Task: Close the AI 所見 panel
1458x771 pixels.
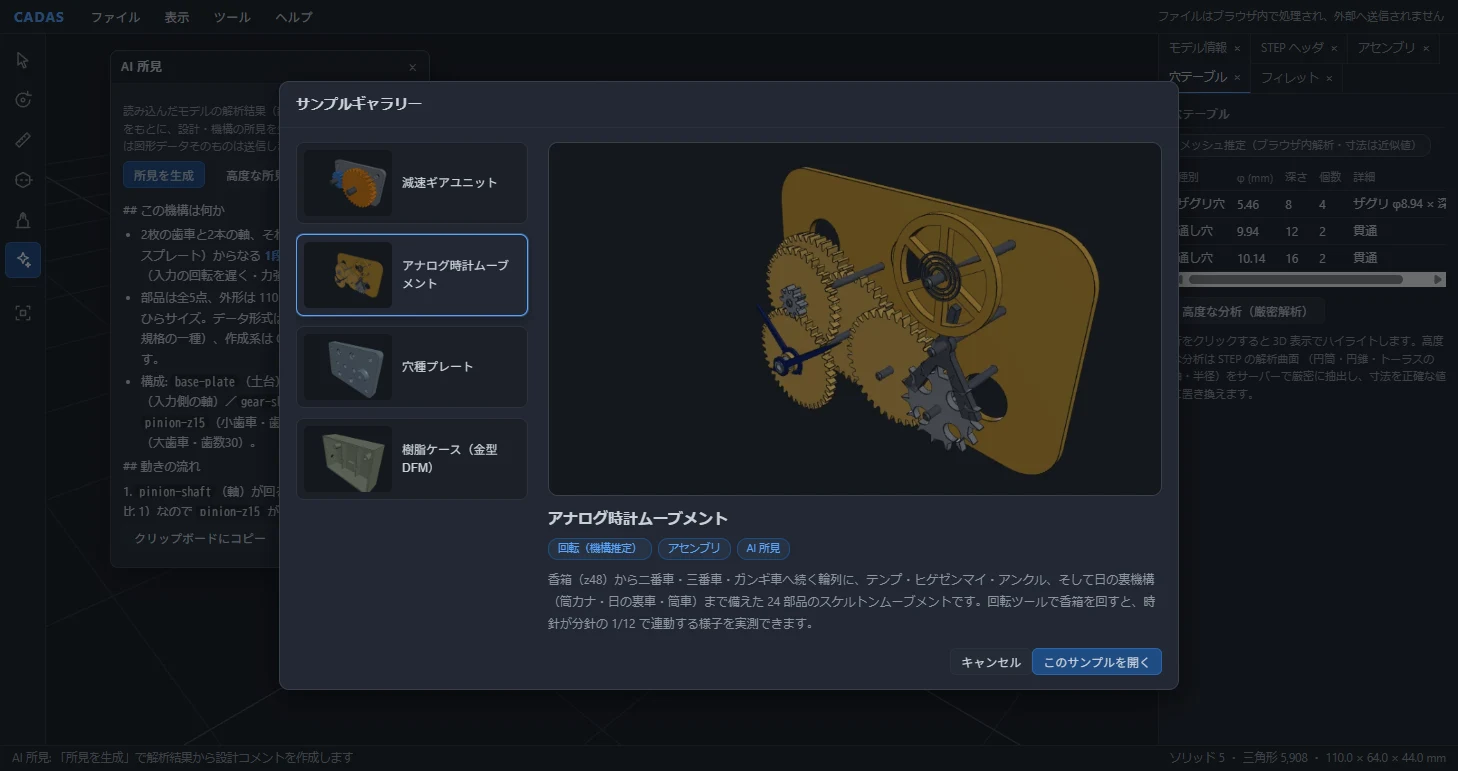Action: pos(412,67)
